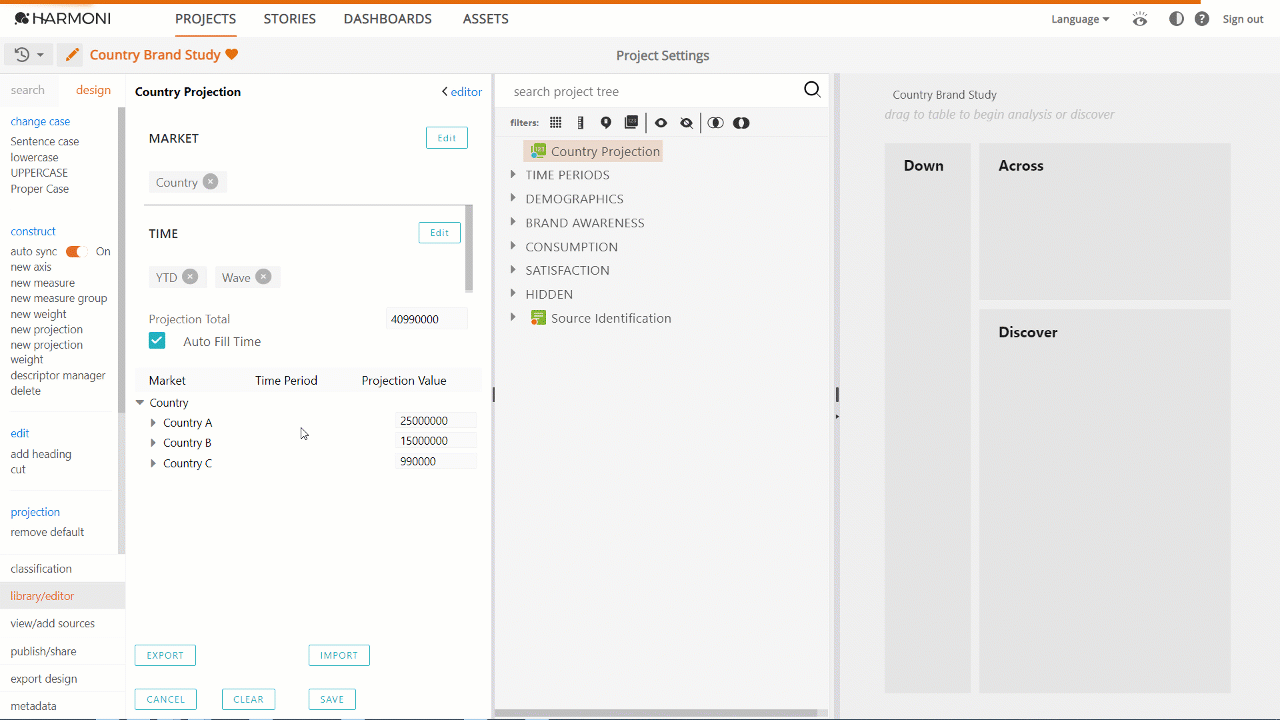Toggle the auto sync switch
Image resolution: width=1280 pixels, height=720 pixels.
click(76, 252)
